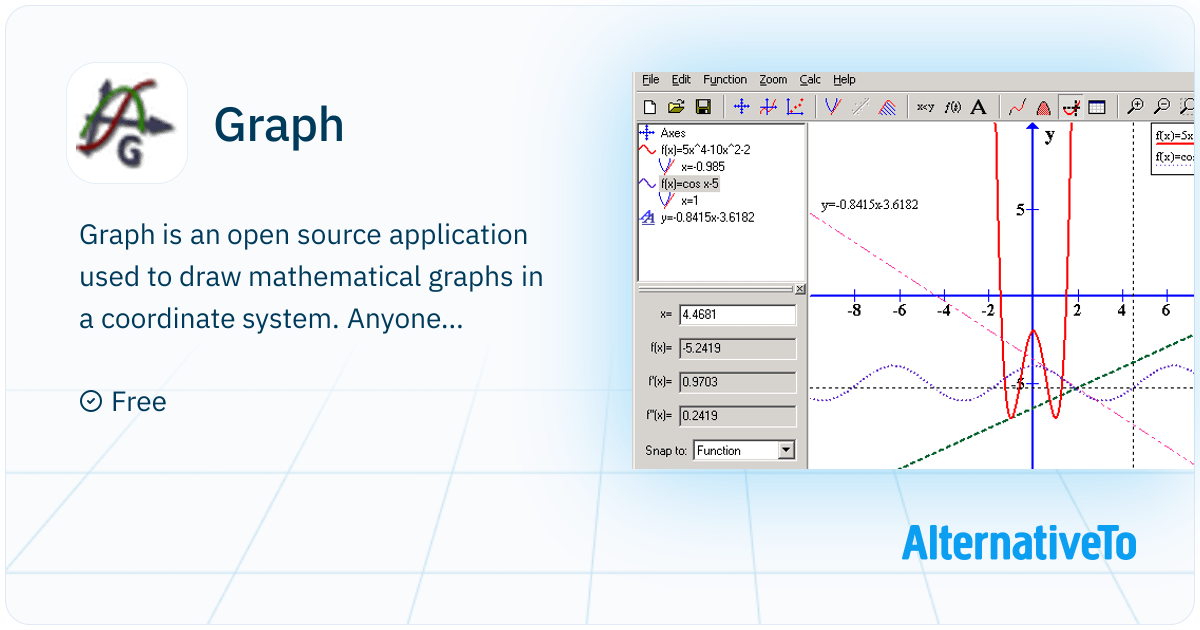Viewport: 1200px width, 630px height.
Task: Select f(x)=cos x-5 in the list
Action: 690,184
